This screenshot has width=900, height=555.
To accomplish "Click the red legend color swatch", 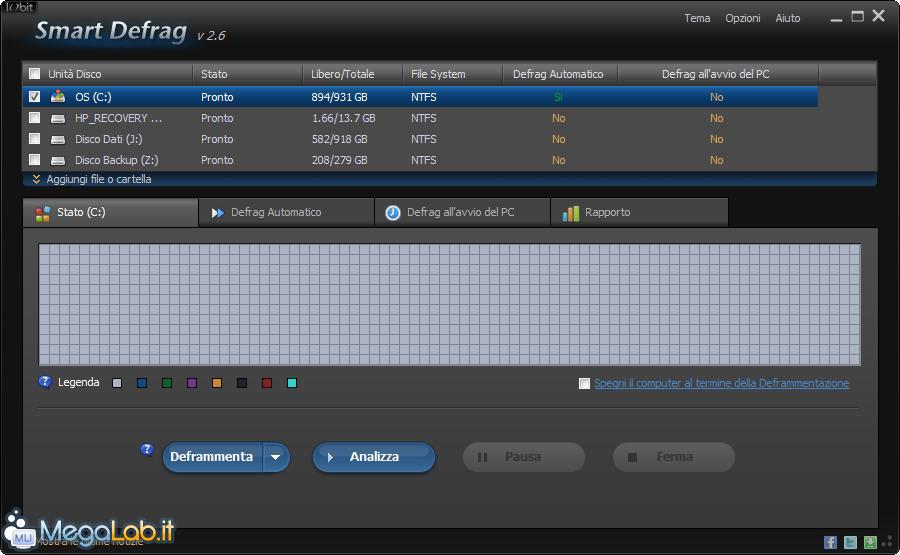I will 267,383.
